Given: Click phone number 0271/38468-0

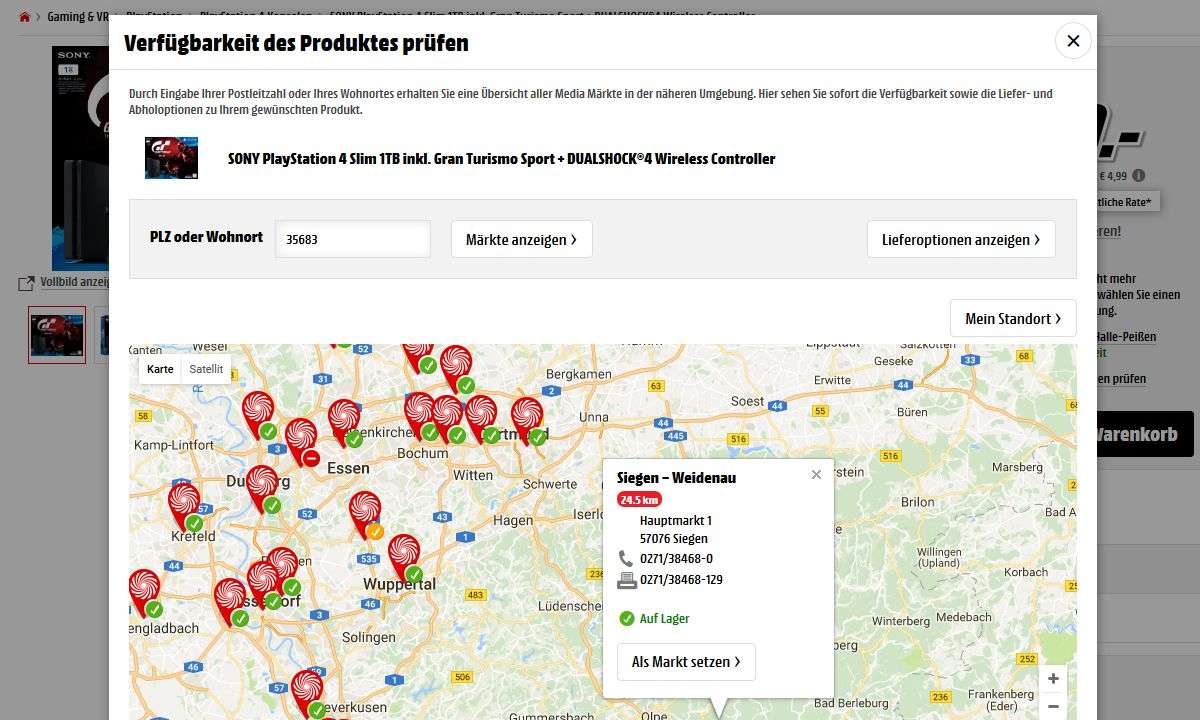Looking at the screenshot, I should click(x=677, y=559).
